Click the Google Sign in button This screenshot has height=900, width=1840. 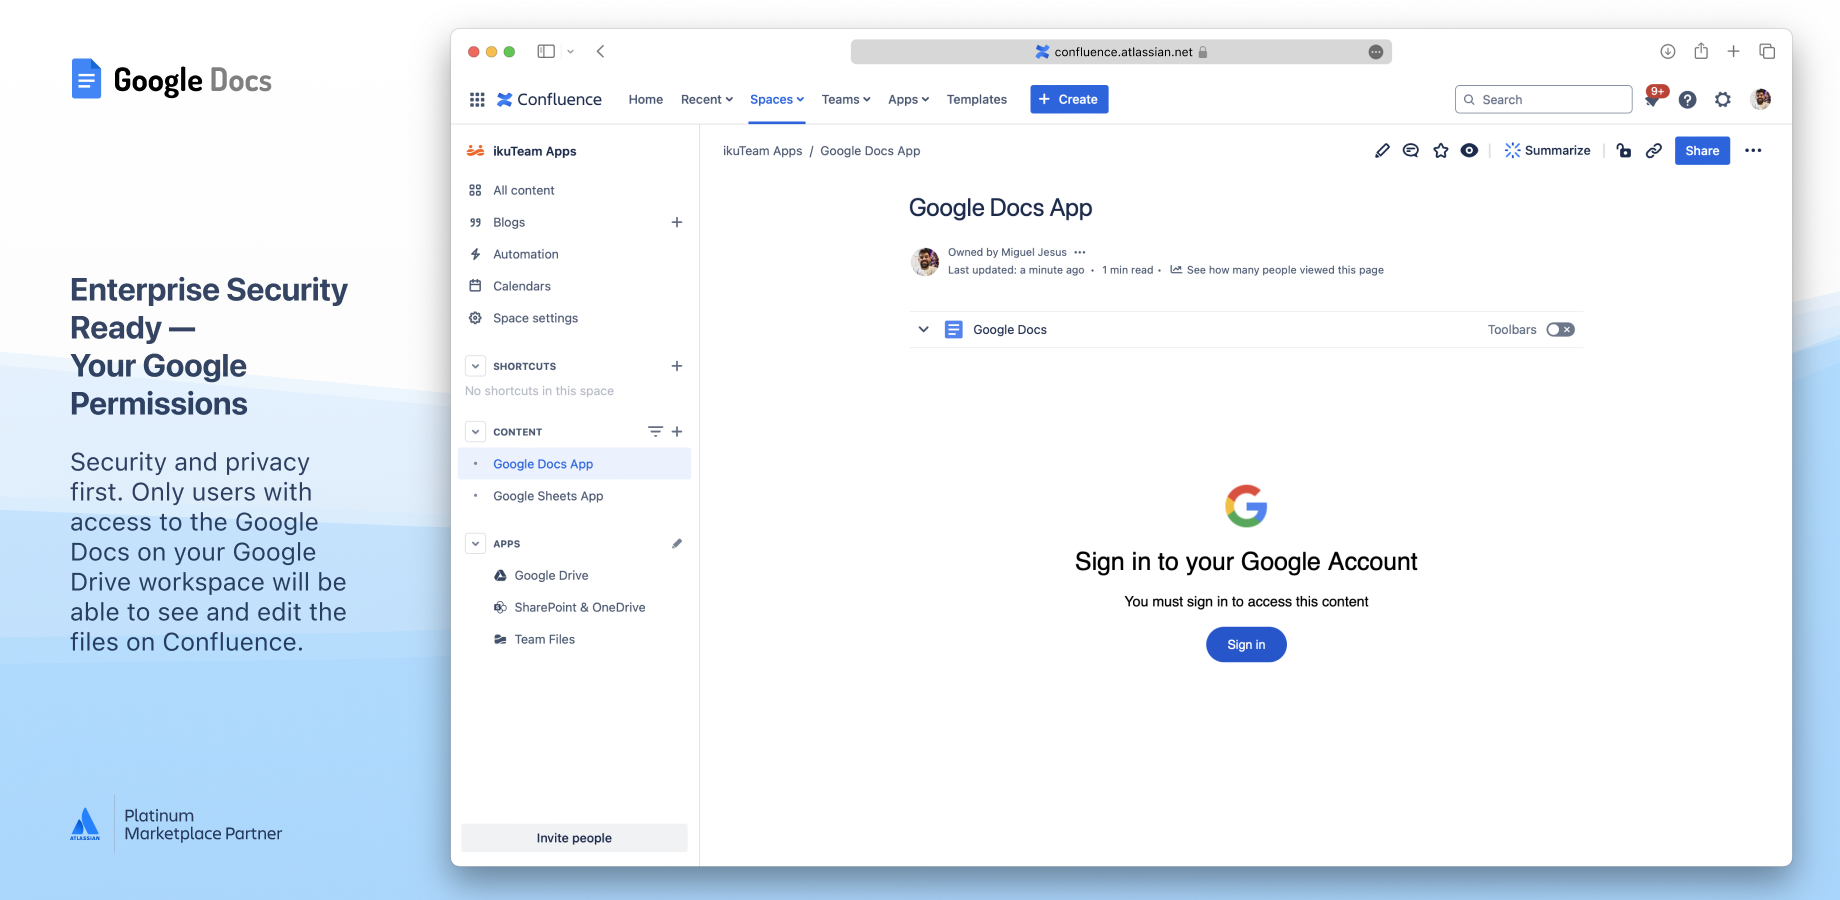[1246, 644]
